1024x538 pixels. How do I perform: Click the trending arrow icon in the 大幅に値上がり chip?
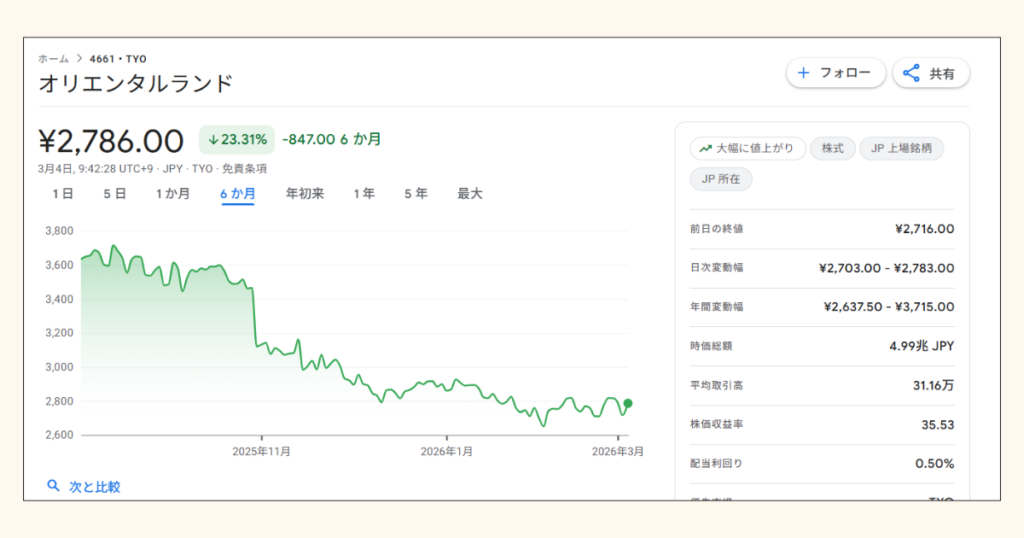(x=706, y=149)
